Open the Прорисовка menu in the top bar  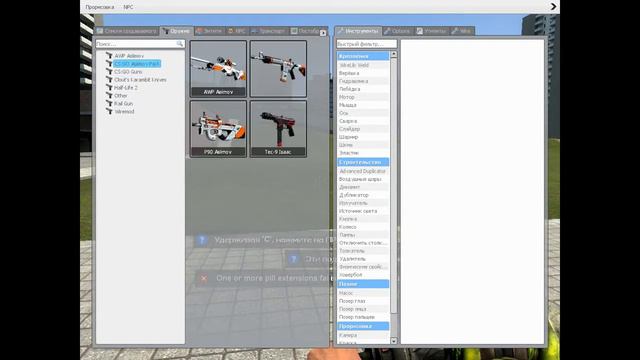pos(100,7)
